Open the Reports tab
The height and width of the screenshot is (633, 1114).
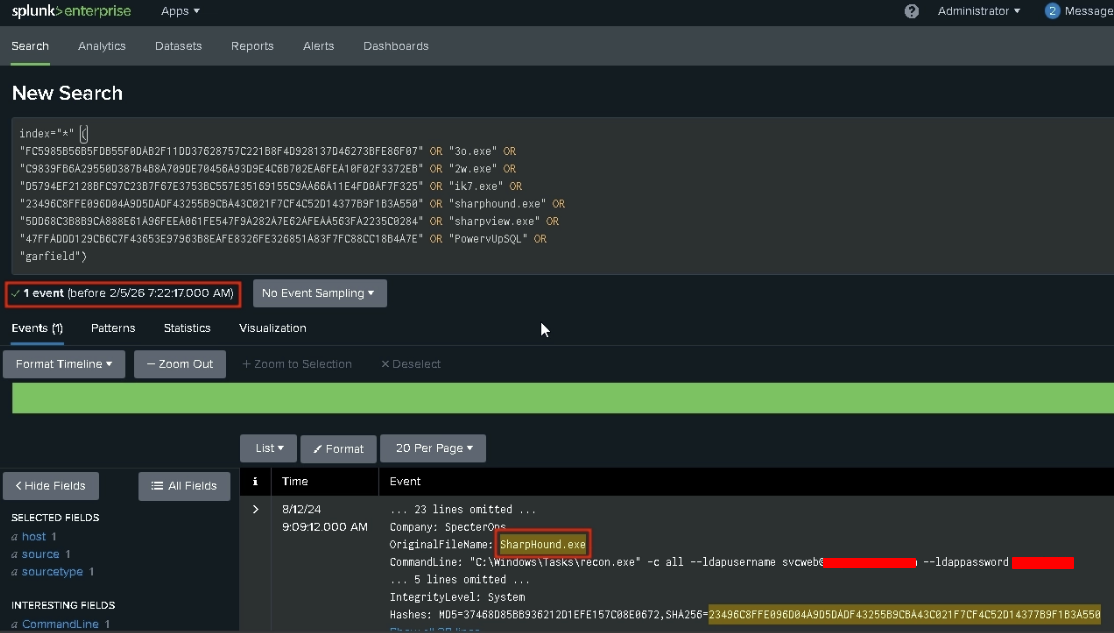pos(252,46)
